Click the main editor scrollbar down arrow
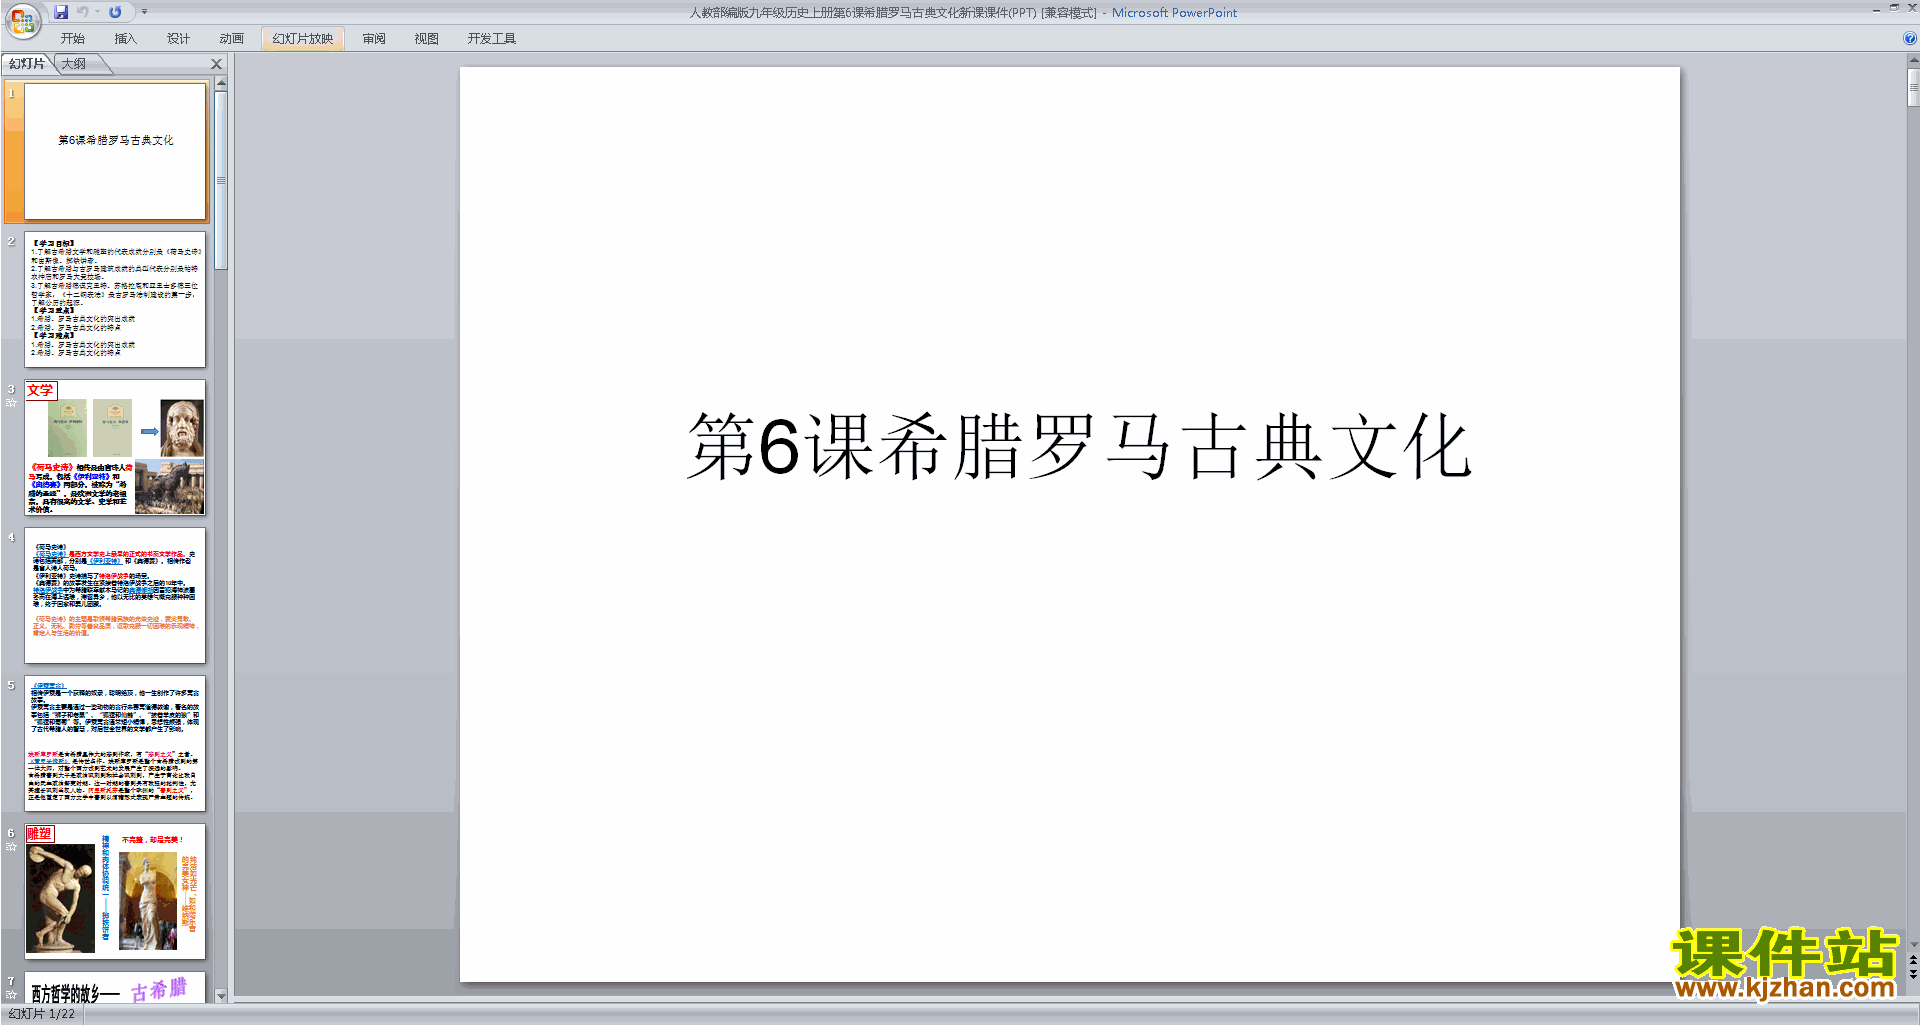Image resolution: width=1920 pixels, height=1025 pixels. click(1913, 944)
